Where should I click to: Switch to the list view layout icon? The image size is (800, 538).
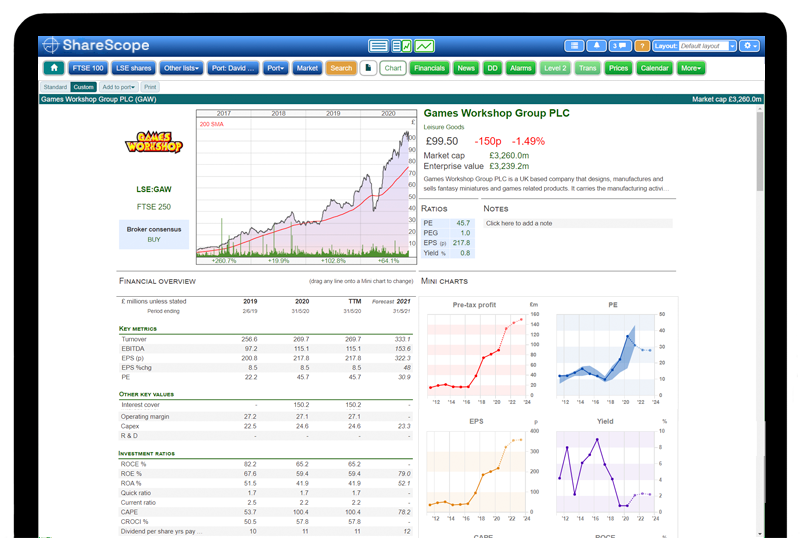click(x=378, y=46)
